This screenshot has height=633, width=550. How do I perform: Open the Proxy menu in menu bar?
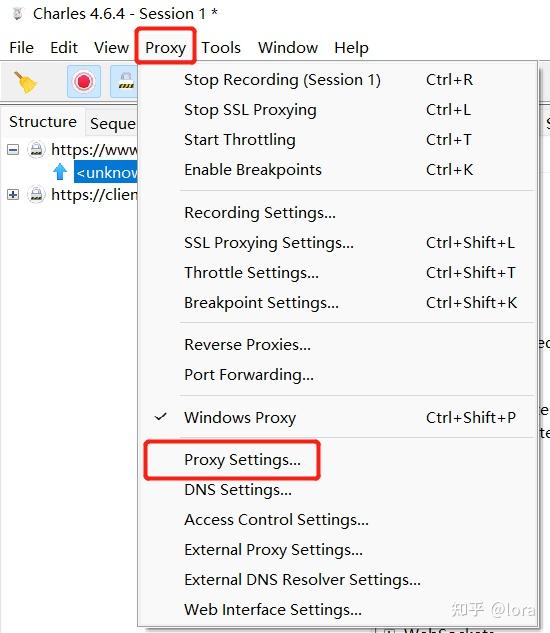(166, 47)
